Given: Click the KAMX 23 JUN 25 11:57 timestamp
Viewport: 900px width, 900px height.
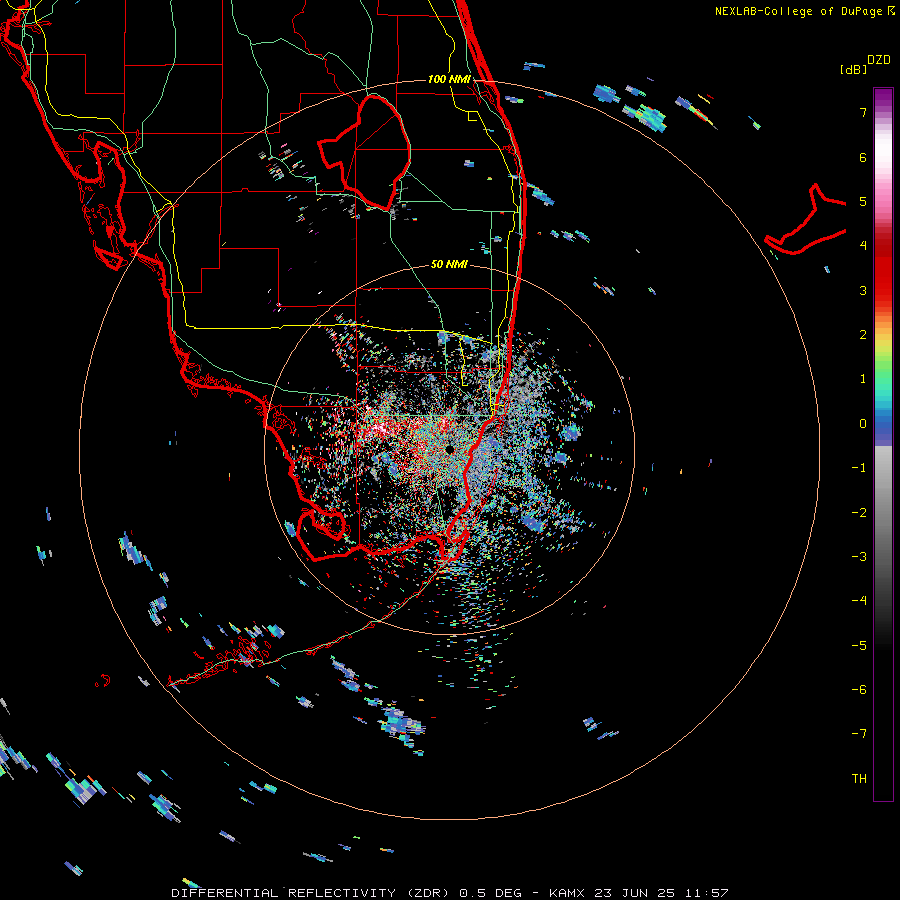Looking at the screenshot, I should click(639, 893).
